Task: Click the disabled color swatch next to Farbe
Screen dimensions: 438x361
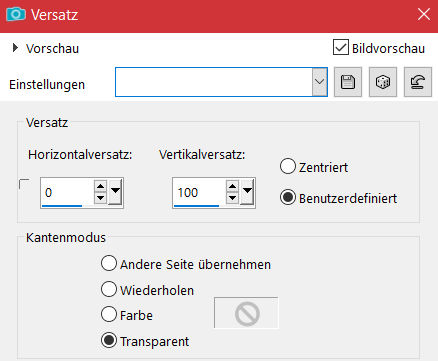Action: click(x=246, y=313)
